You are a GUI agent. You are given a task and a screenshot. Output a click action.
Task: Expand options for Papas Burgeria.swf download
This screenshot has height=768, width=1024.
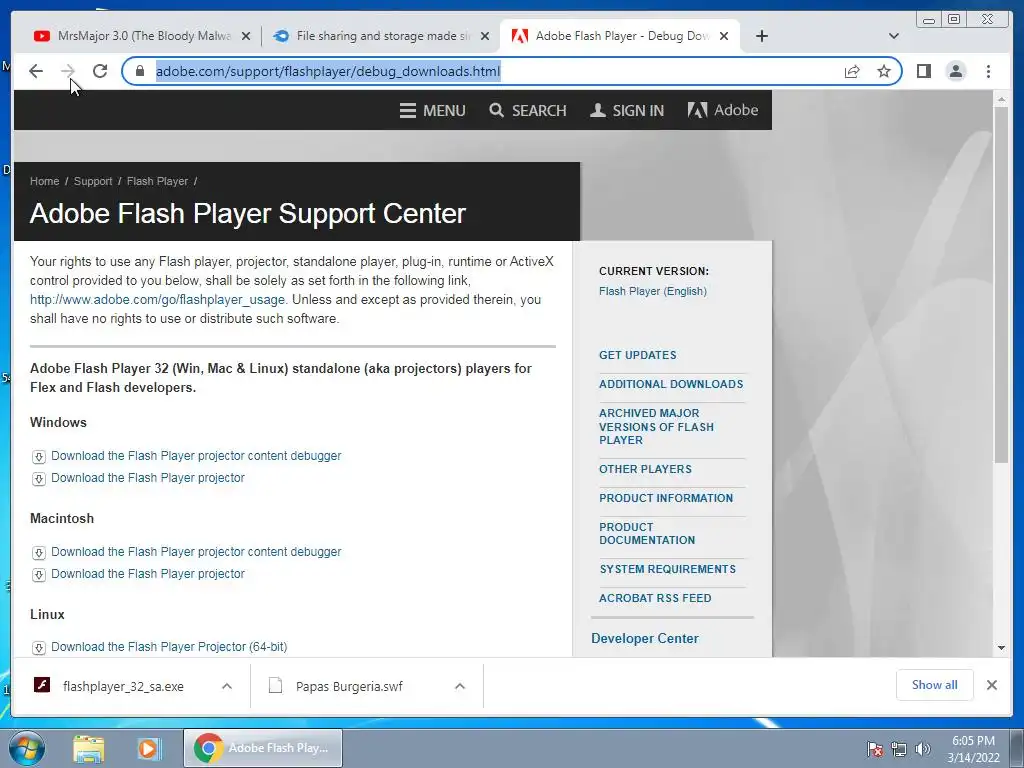460,686
